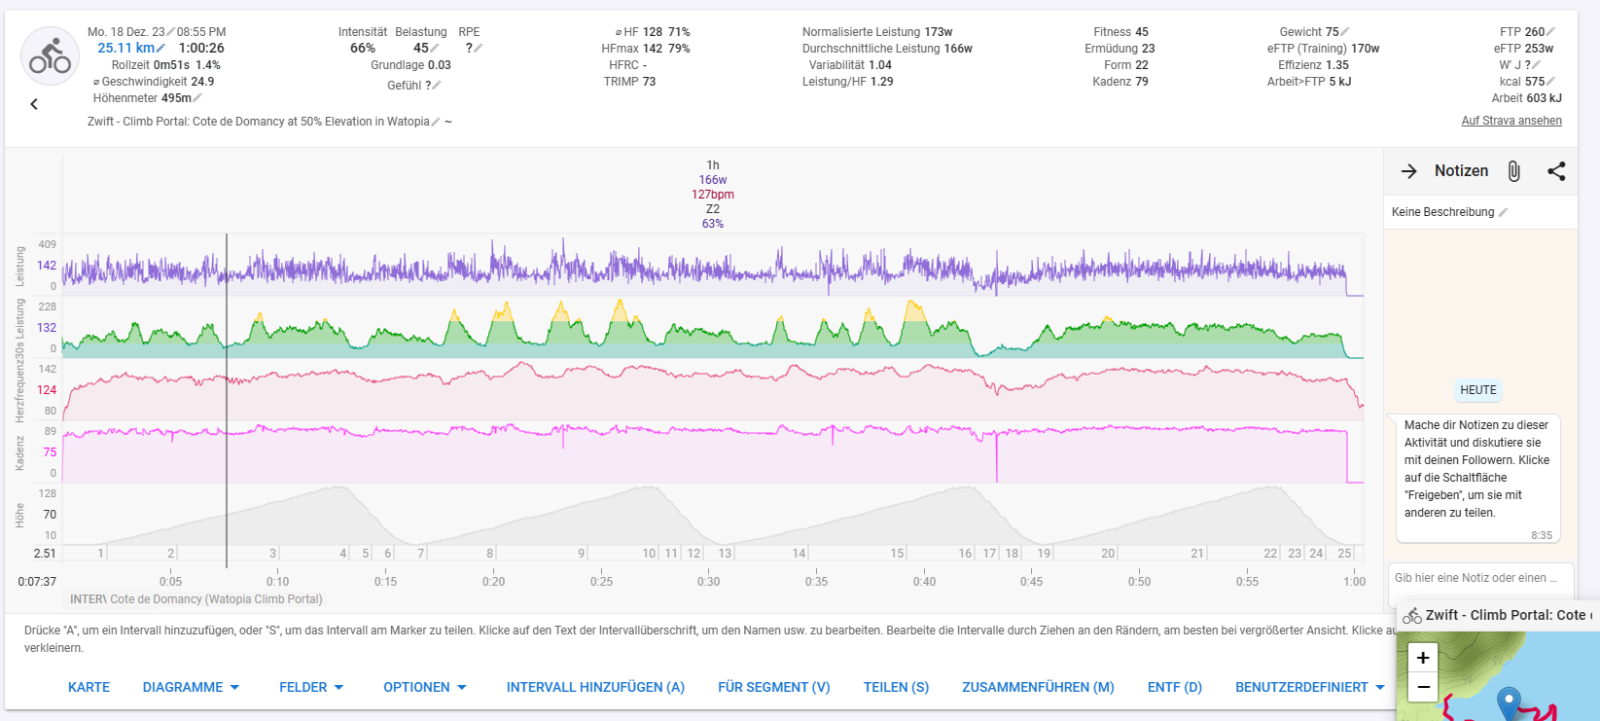Edit the activity name pencil icon
This screenshot has width=1600, height=721.
coord(435,122)
